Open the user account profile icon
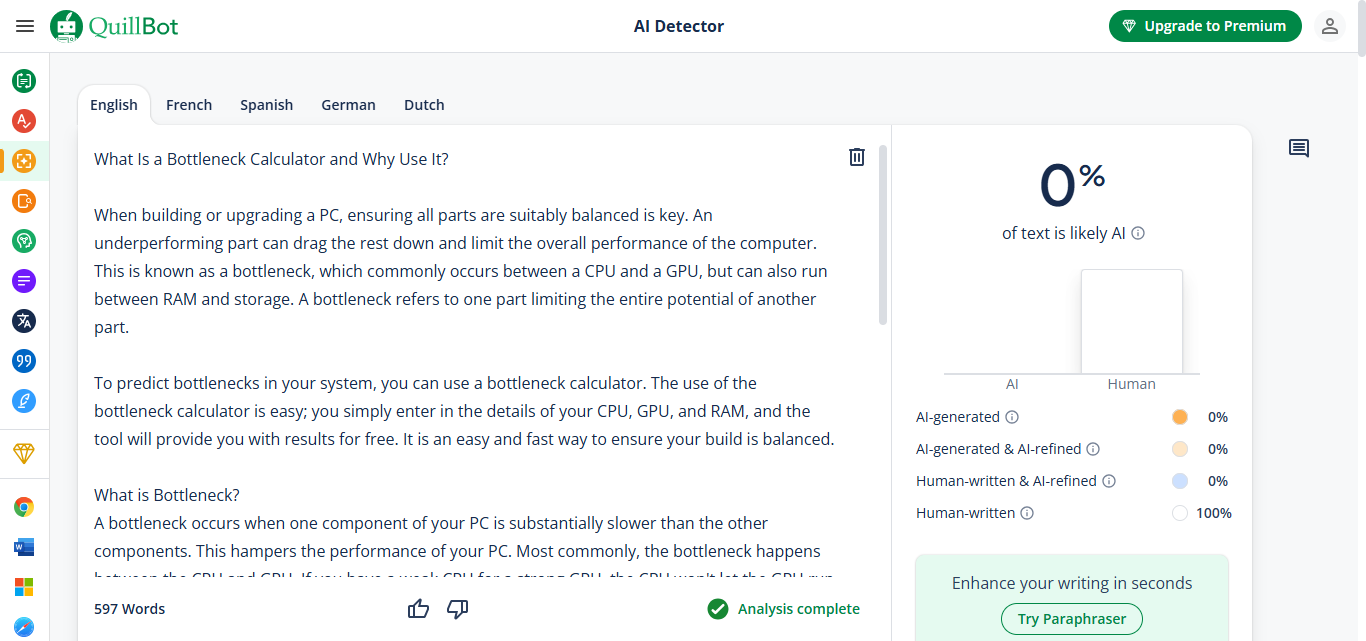 pos(1330,26)
